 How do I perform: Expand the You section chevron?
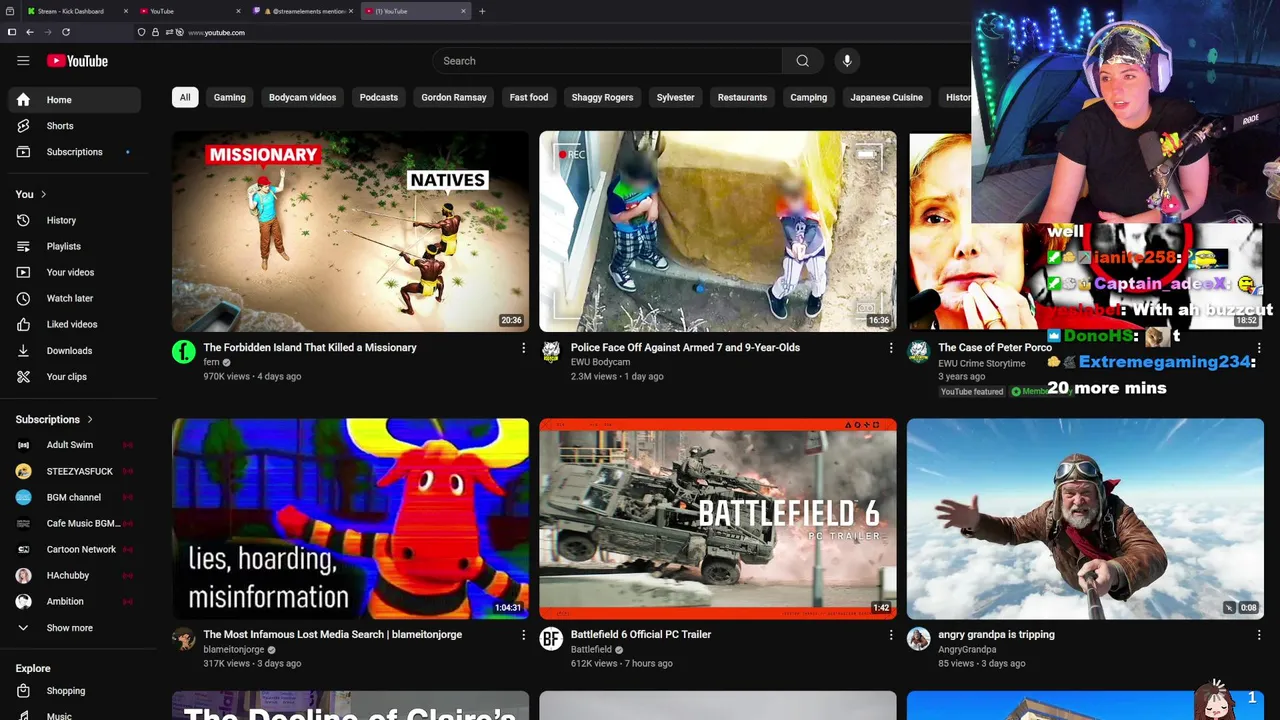(x=43, y=194)
